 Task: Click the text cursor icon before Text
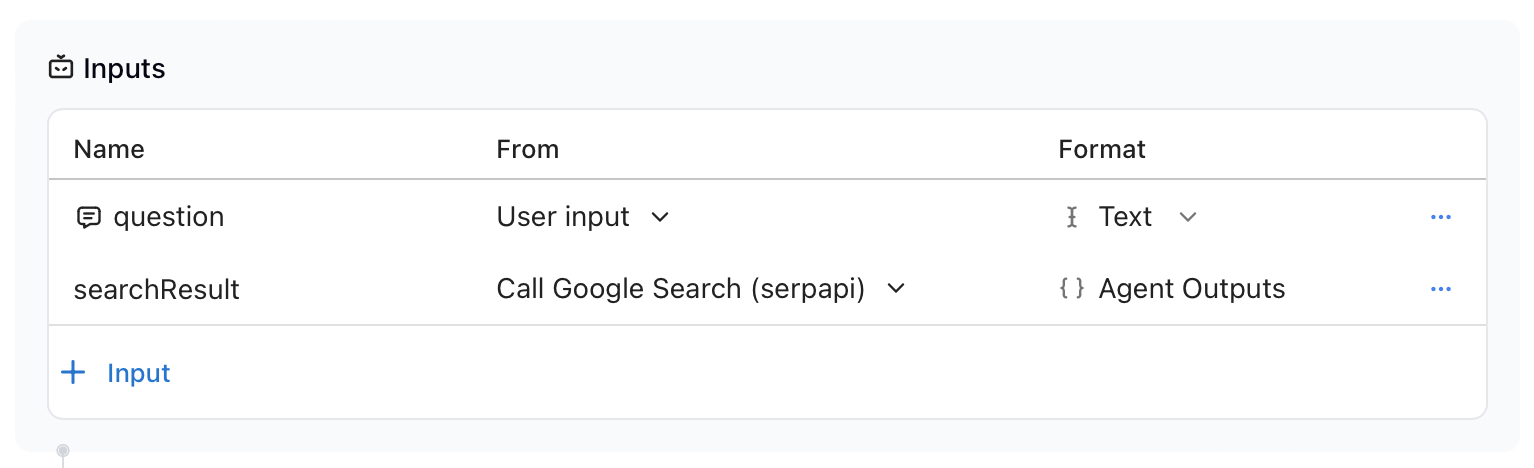1071,217
